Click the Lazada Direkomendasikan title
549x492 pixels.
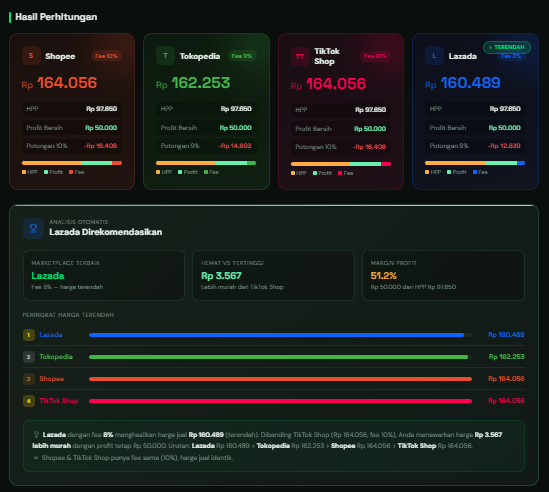click(x=106, y=232)
